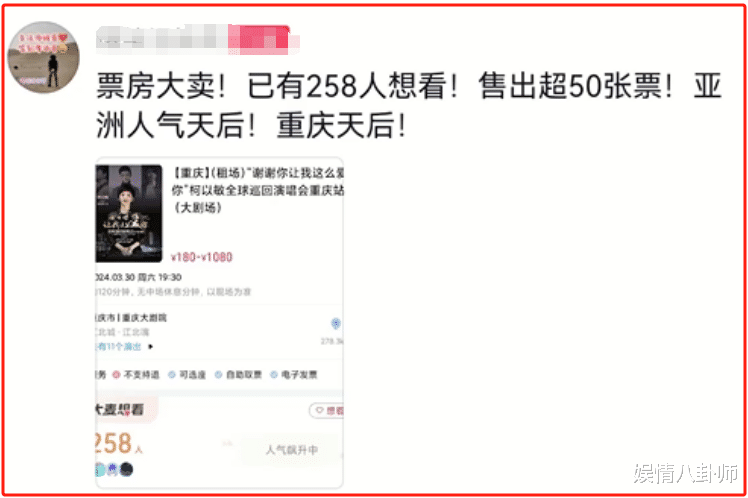Image resolution: width=748 pixels, height=498 pixels.
Task: Open the poster's circular profile avatar
Action: (x=43, y=57)
